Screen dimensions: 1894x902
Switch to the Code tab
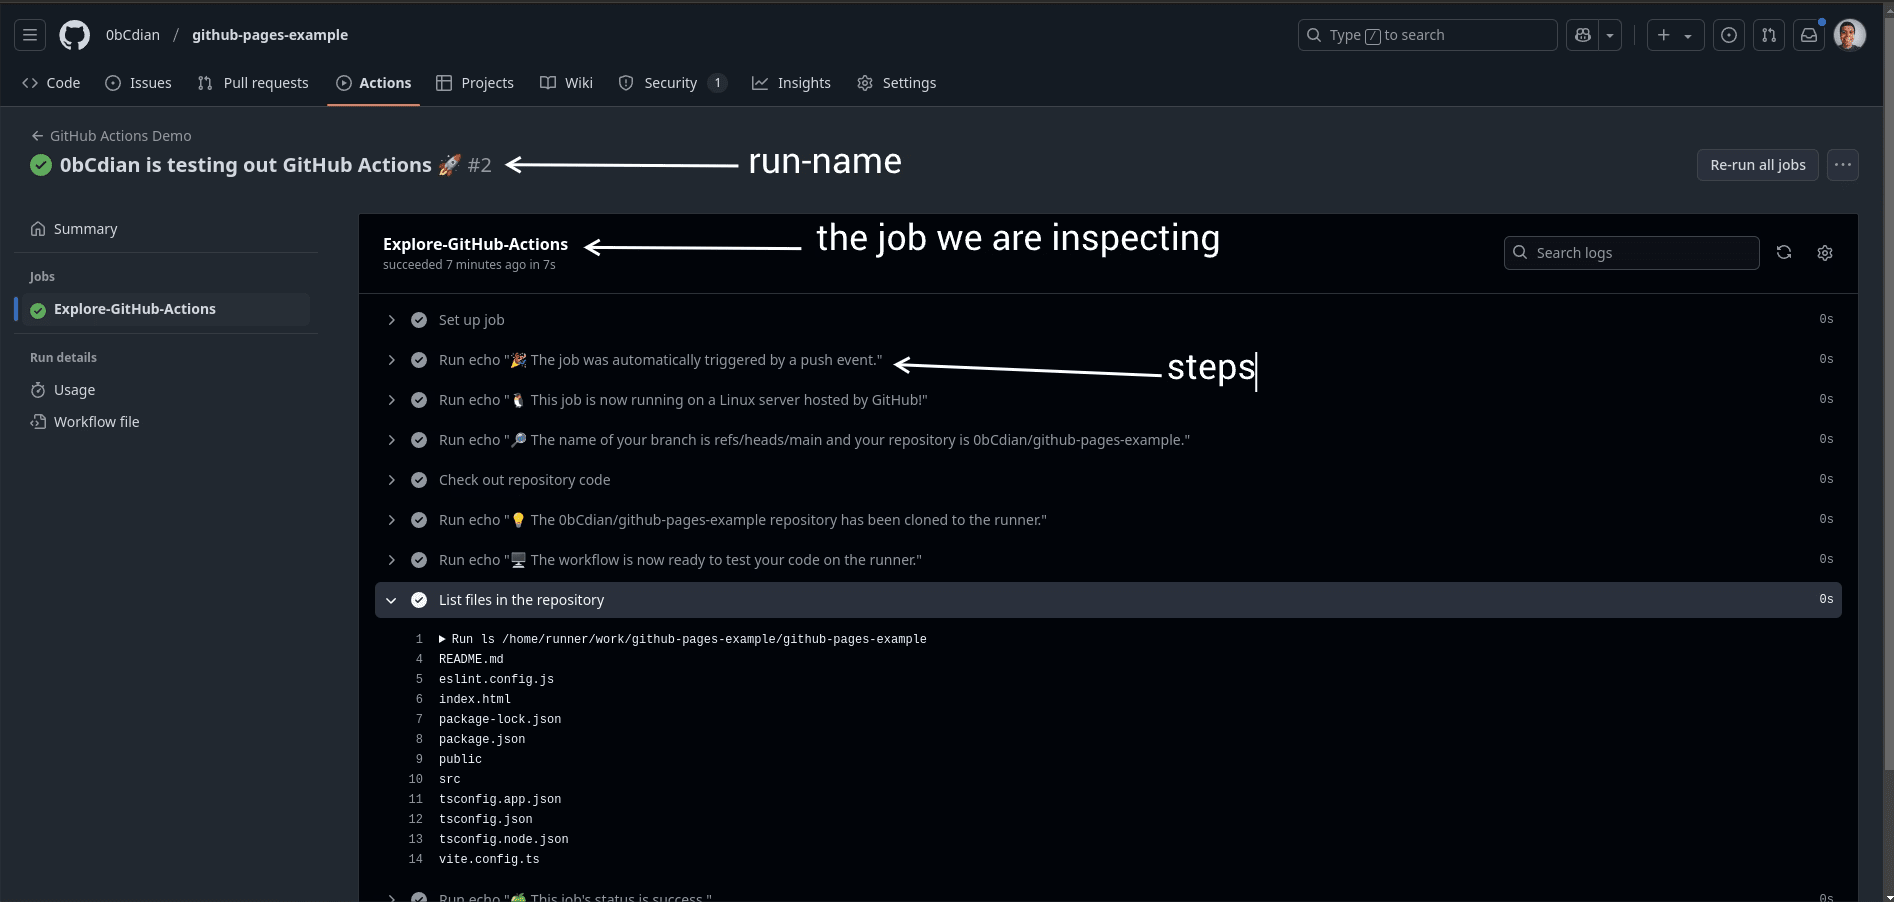51,83
